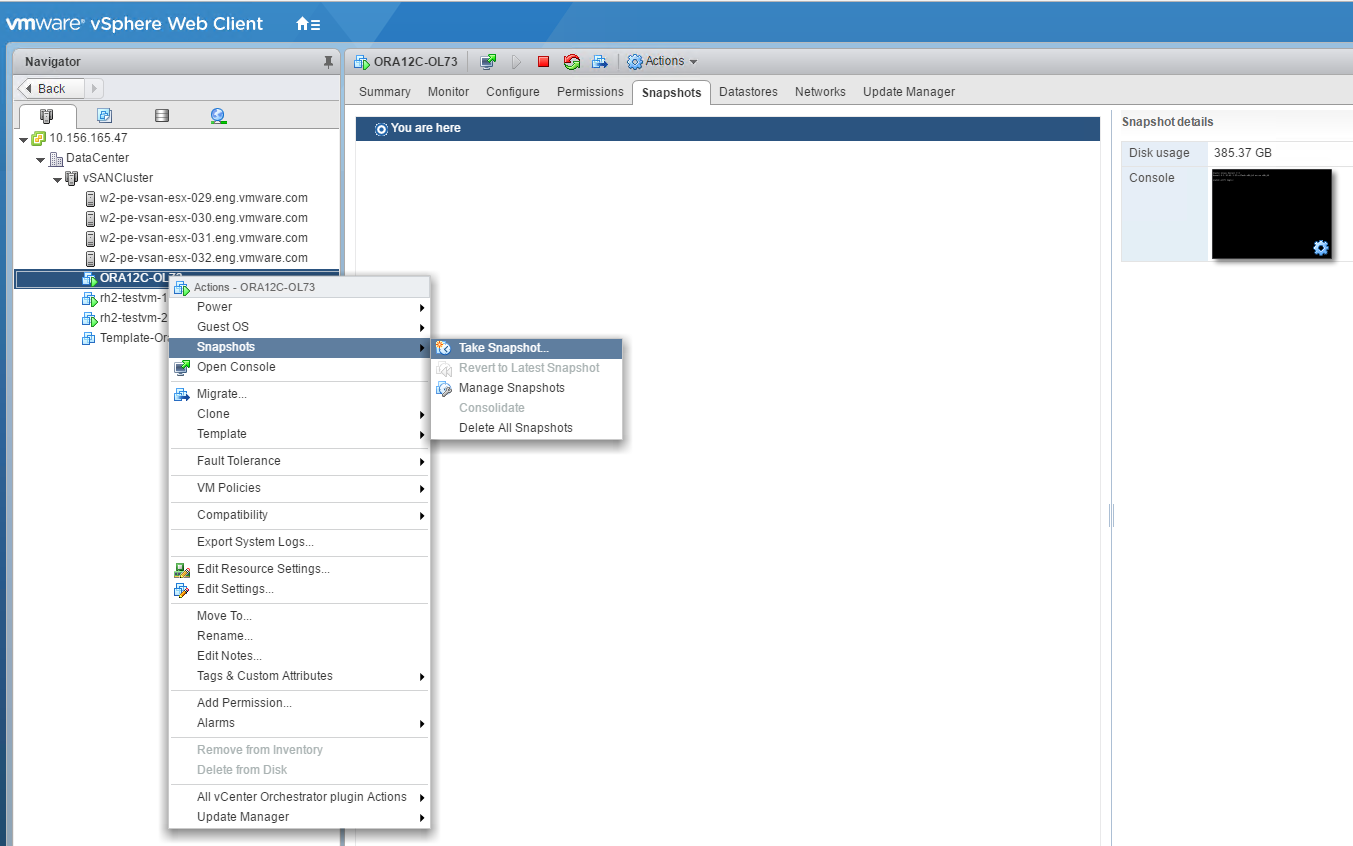Collapse the vSANCluster tree node
This screenshot has width=1353, height=846.
click(58, 179)
